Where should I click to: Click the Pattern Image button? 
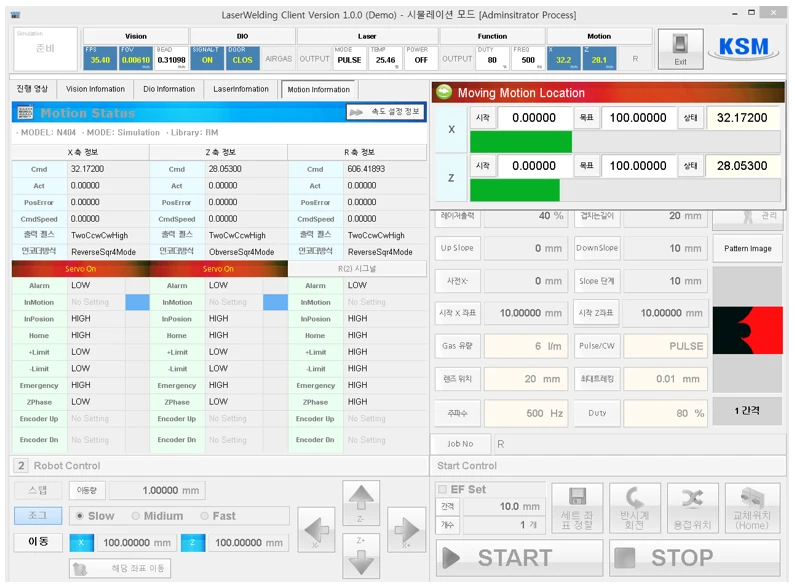tap(747, 248)
